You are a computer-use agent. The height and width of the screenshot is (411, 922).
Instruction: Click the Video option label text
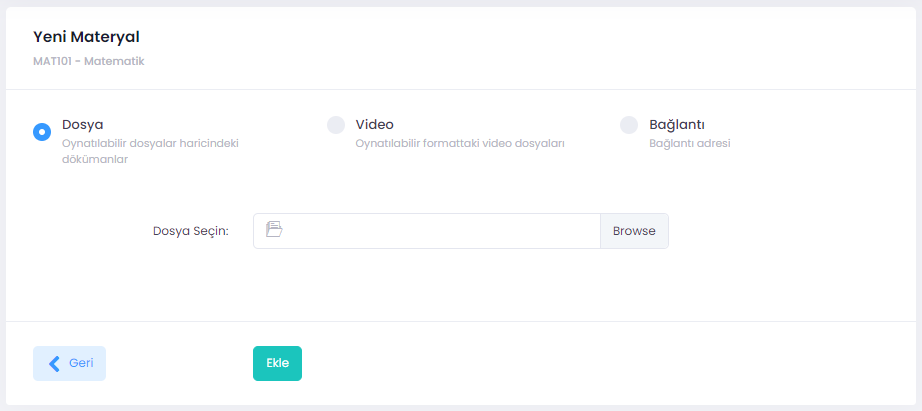tap(375, 125)
